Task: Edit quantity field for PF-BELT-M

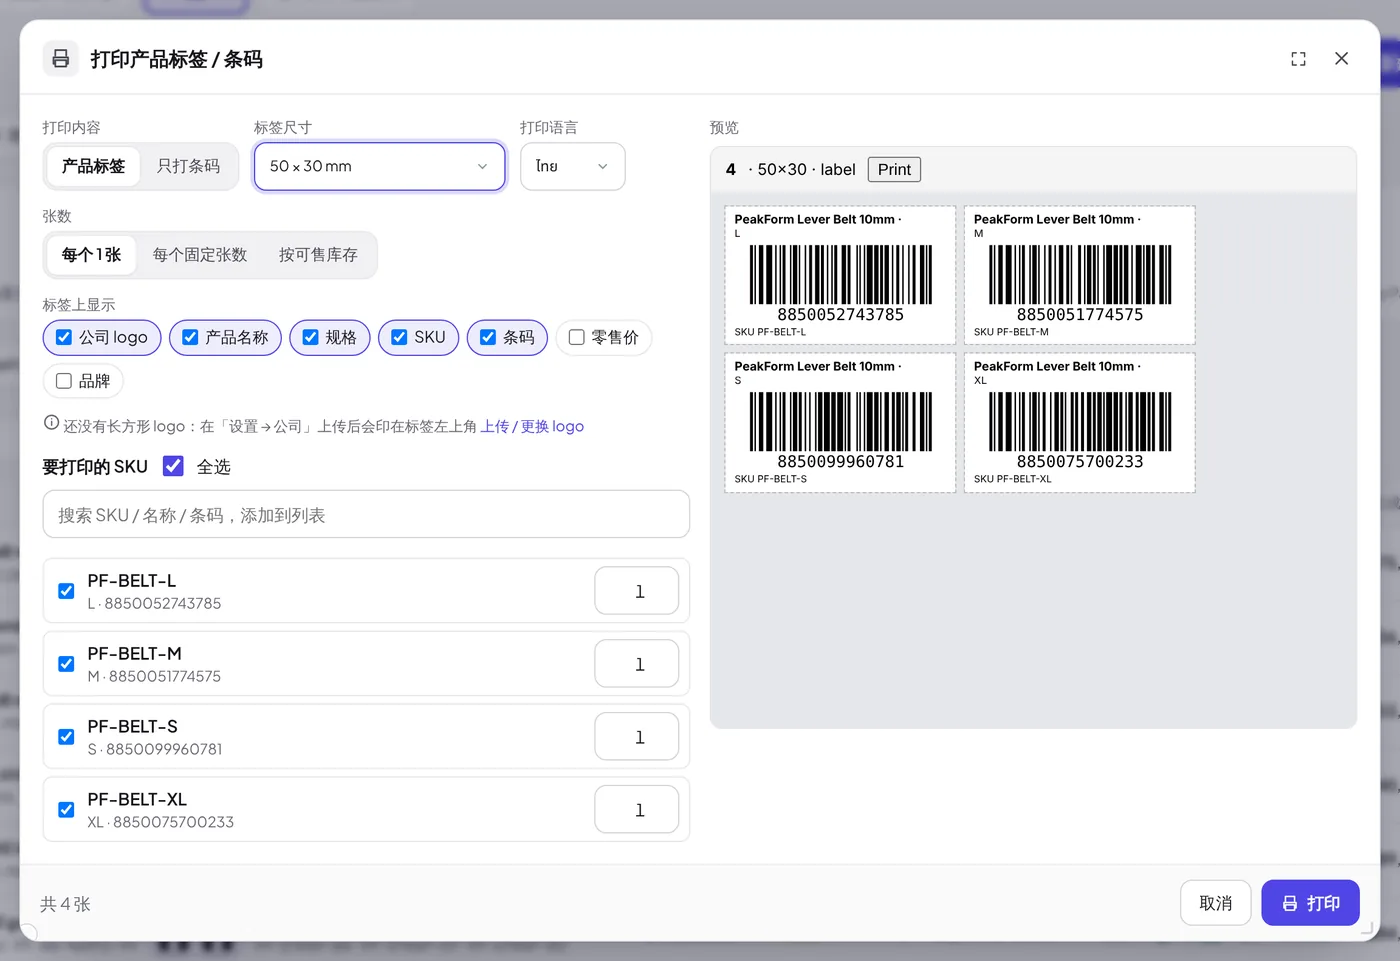Action: [637, 664]
